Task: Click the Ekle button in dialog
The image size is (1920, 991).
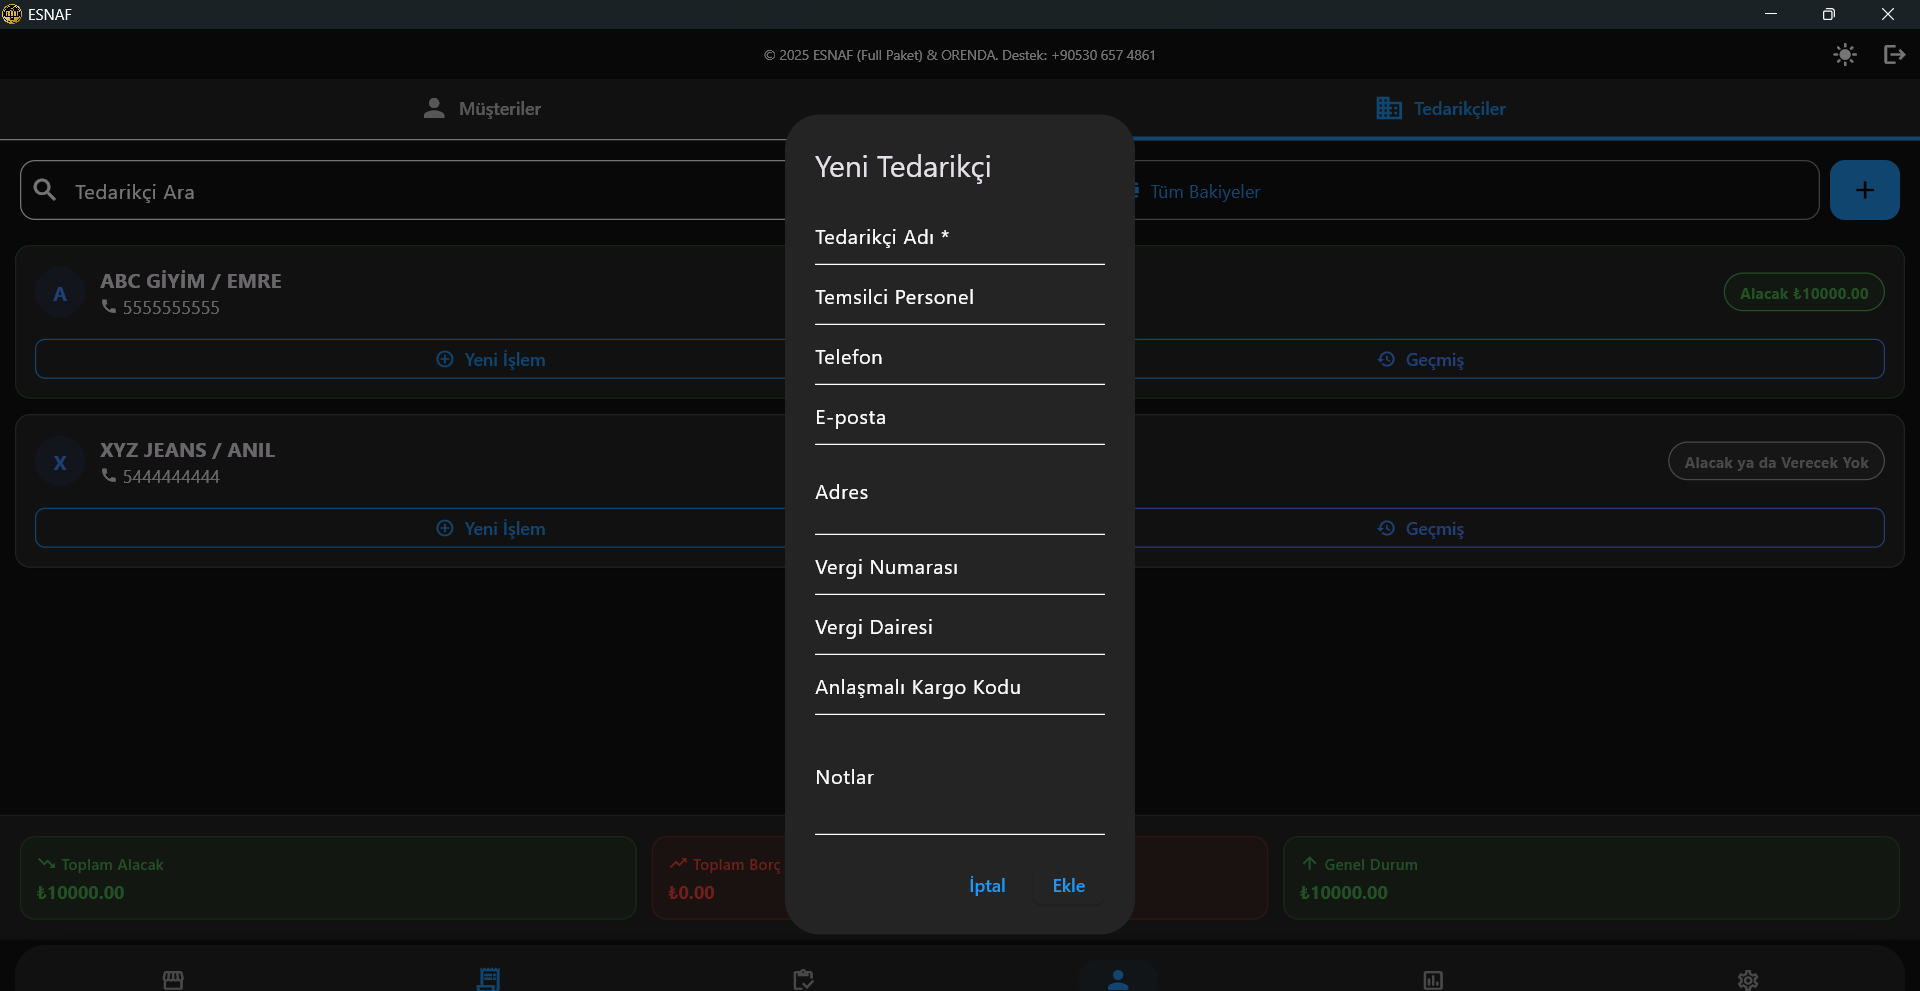Action: (1068, 886)
